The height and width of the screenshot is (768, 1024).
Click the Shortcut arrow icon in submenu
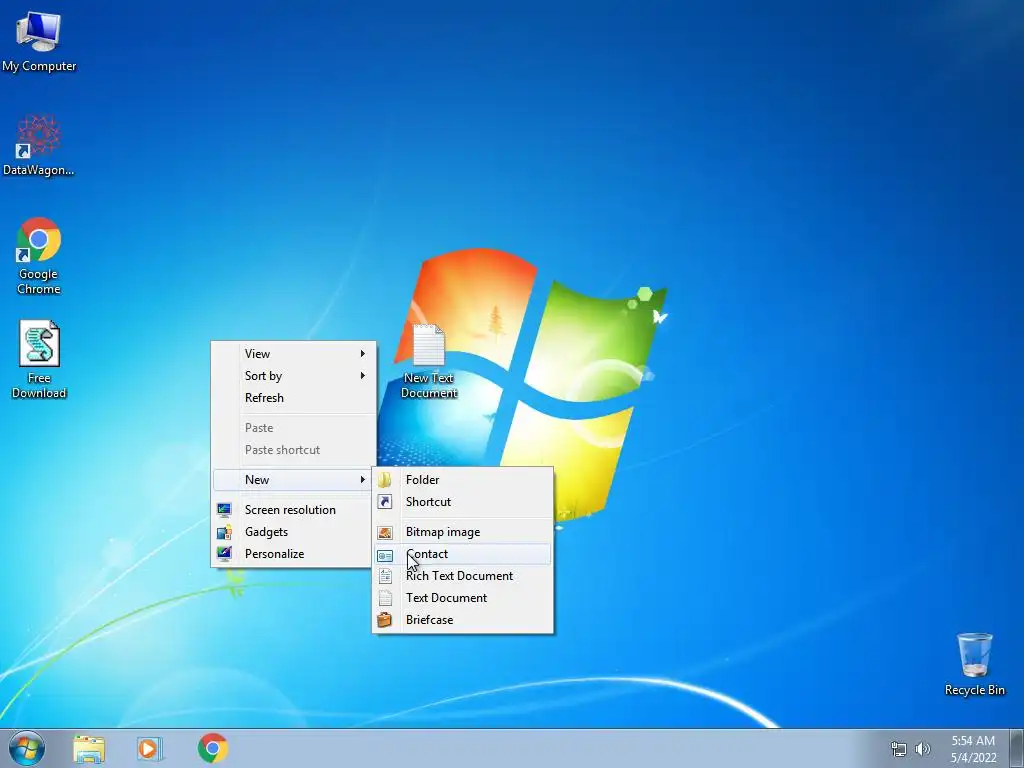pyautogui.click(x=385, y=502)
